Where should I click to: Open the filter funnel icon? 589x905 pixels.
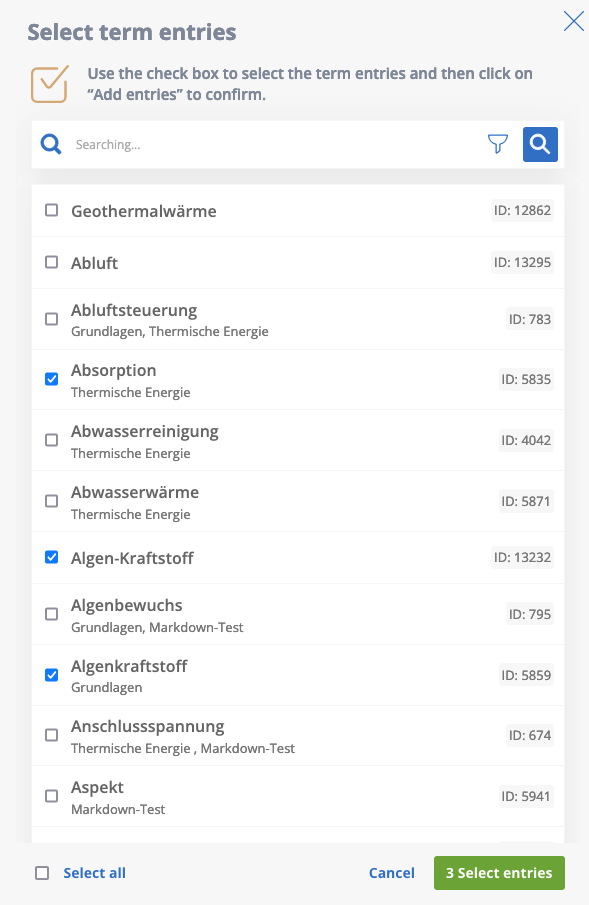point(498,144)
